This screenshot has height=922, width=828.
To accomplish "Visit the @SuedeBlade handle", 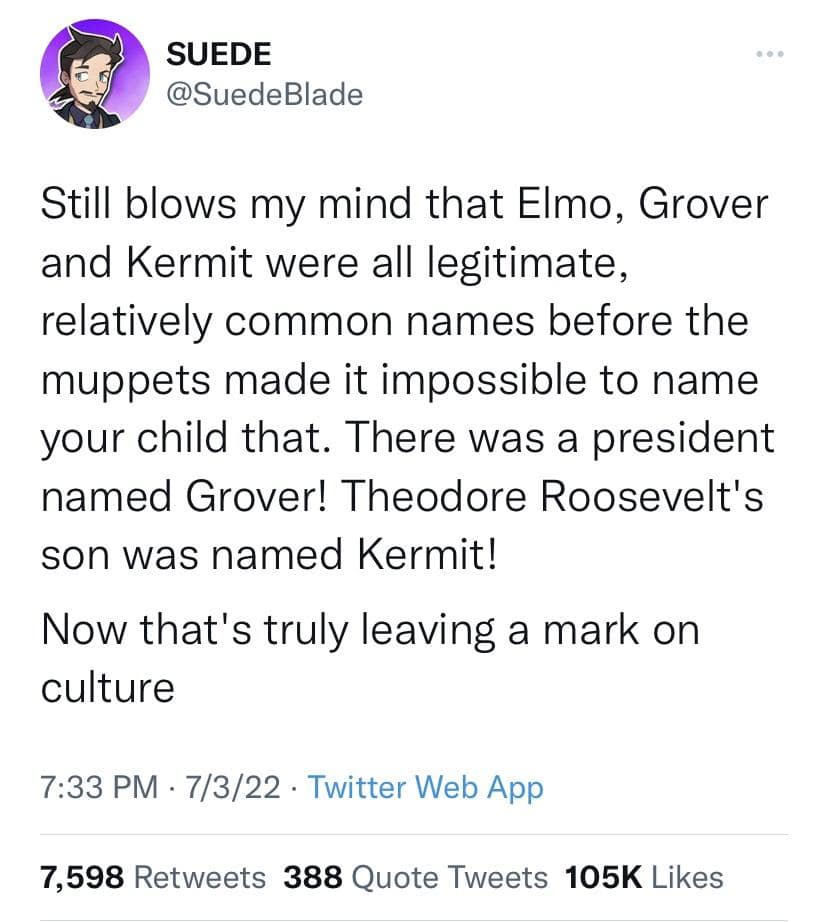I will [264, 94].
